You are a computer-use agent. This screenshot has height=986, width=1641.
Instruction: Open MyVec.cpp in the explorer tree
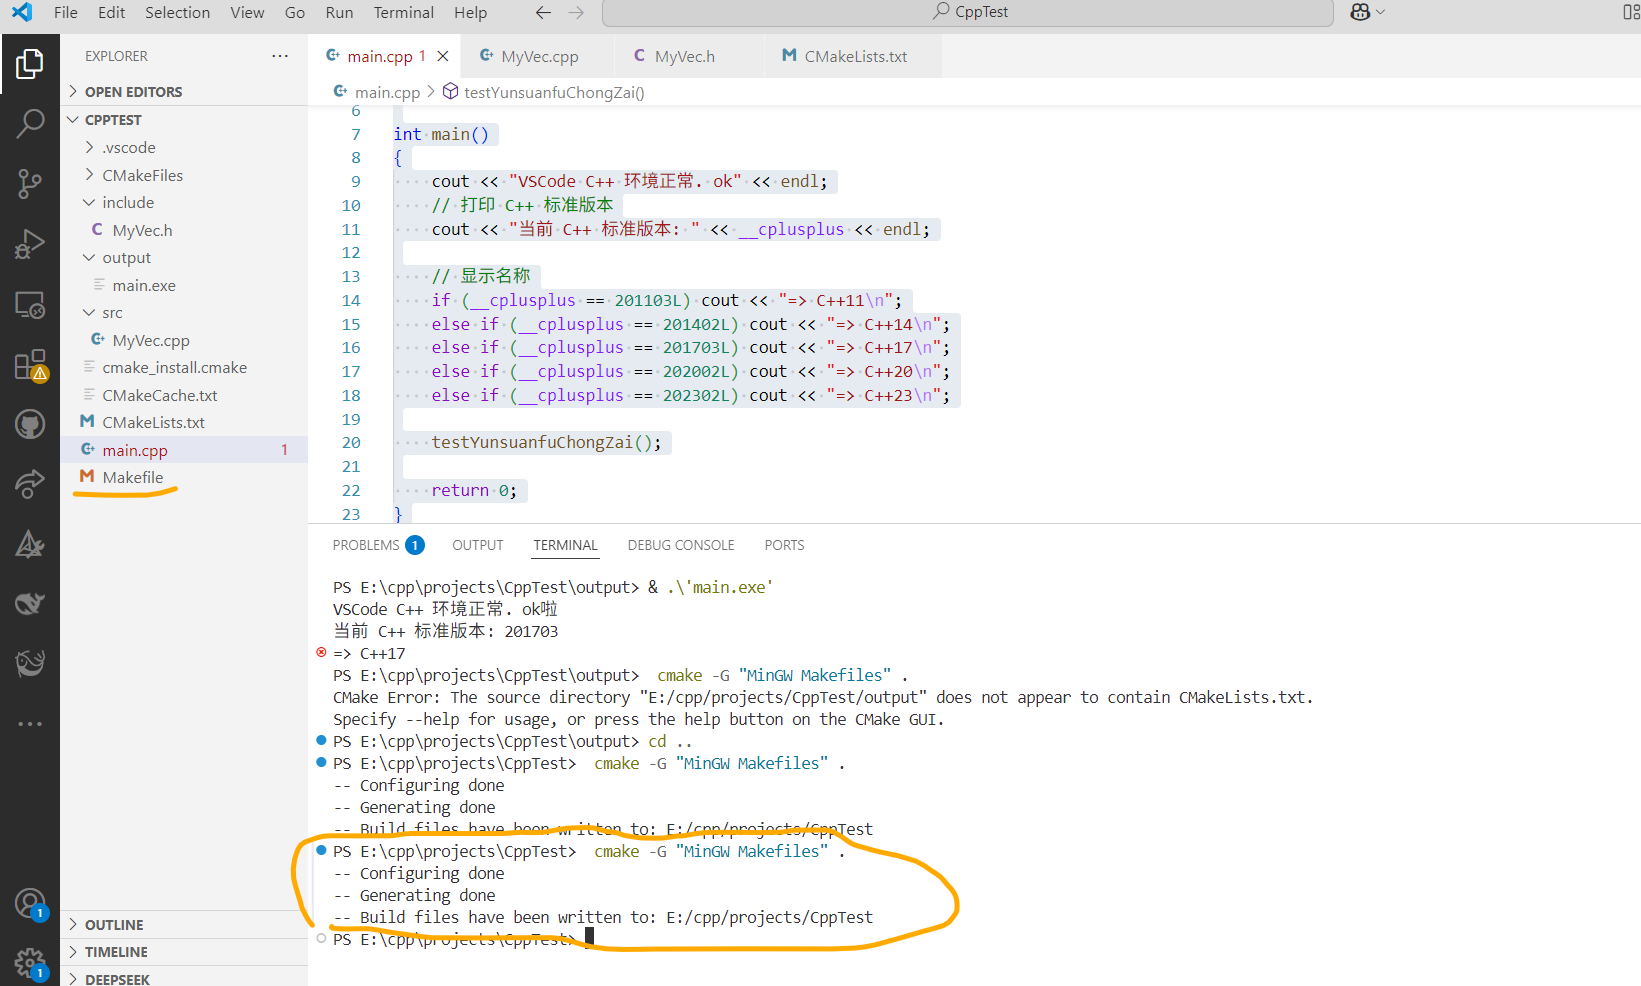(x=184, y=340)
